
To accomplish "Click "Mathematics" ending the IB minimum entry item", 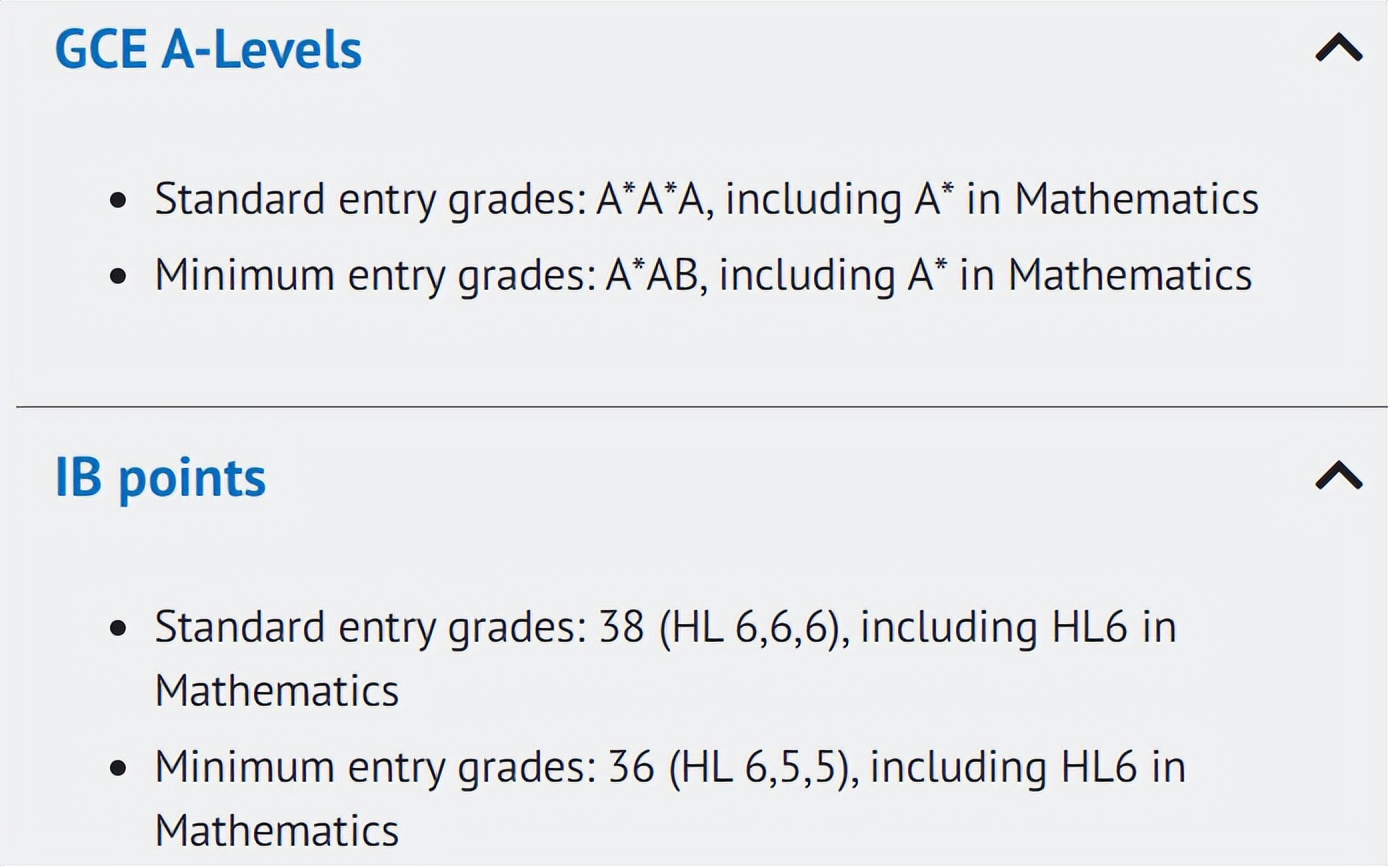I will [x=276, y=831].
